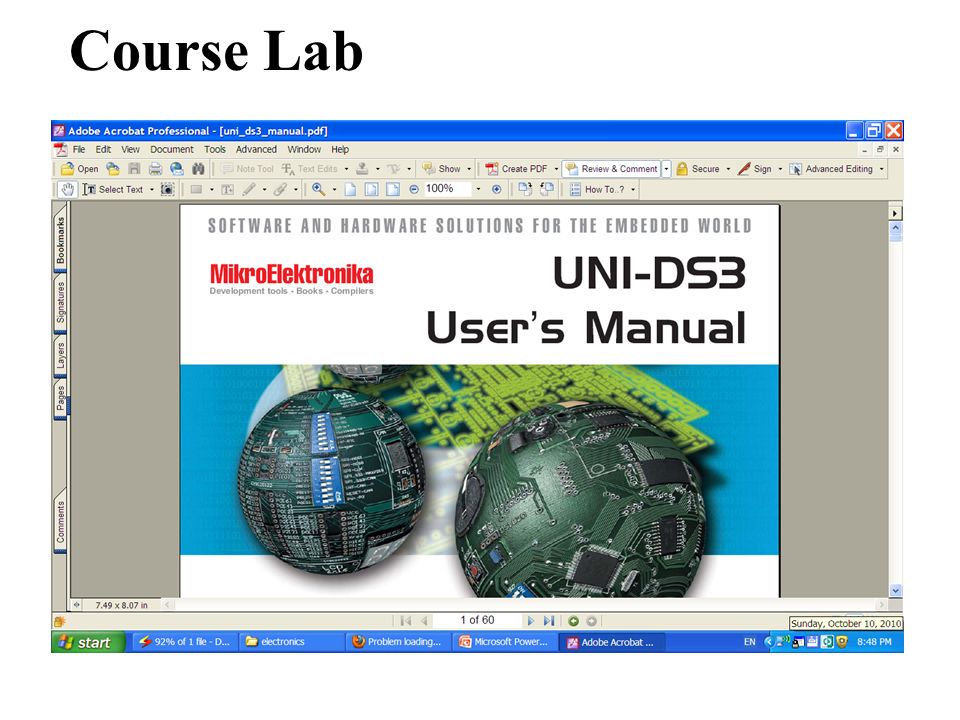The image size is (960, 720).
Task: Select the Hand tool
Action: [x=67, y=190]
